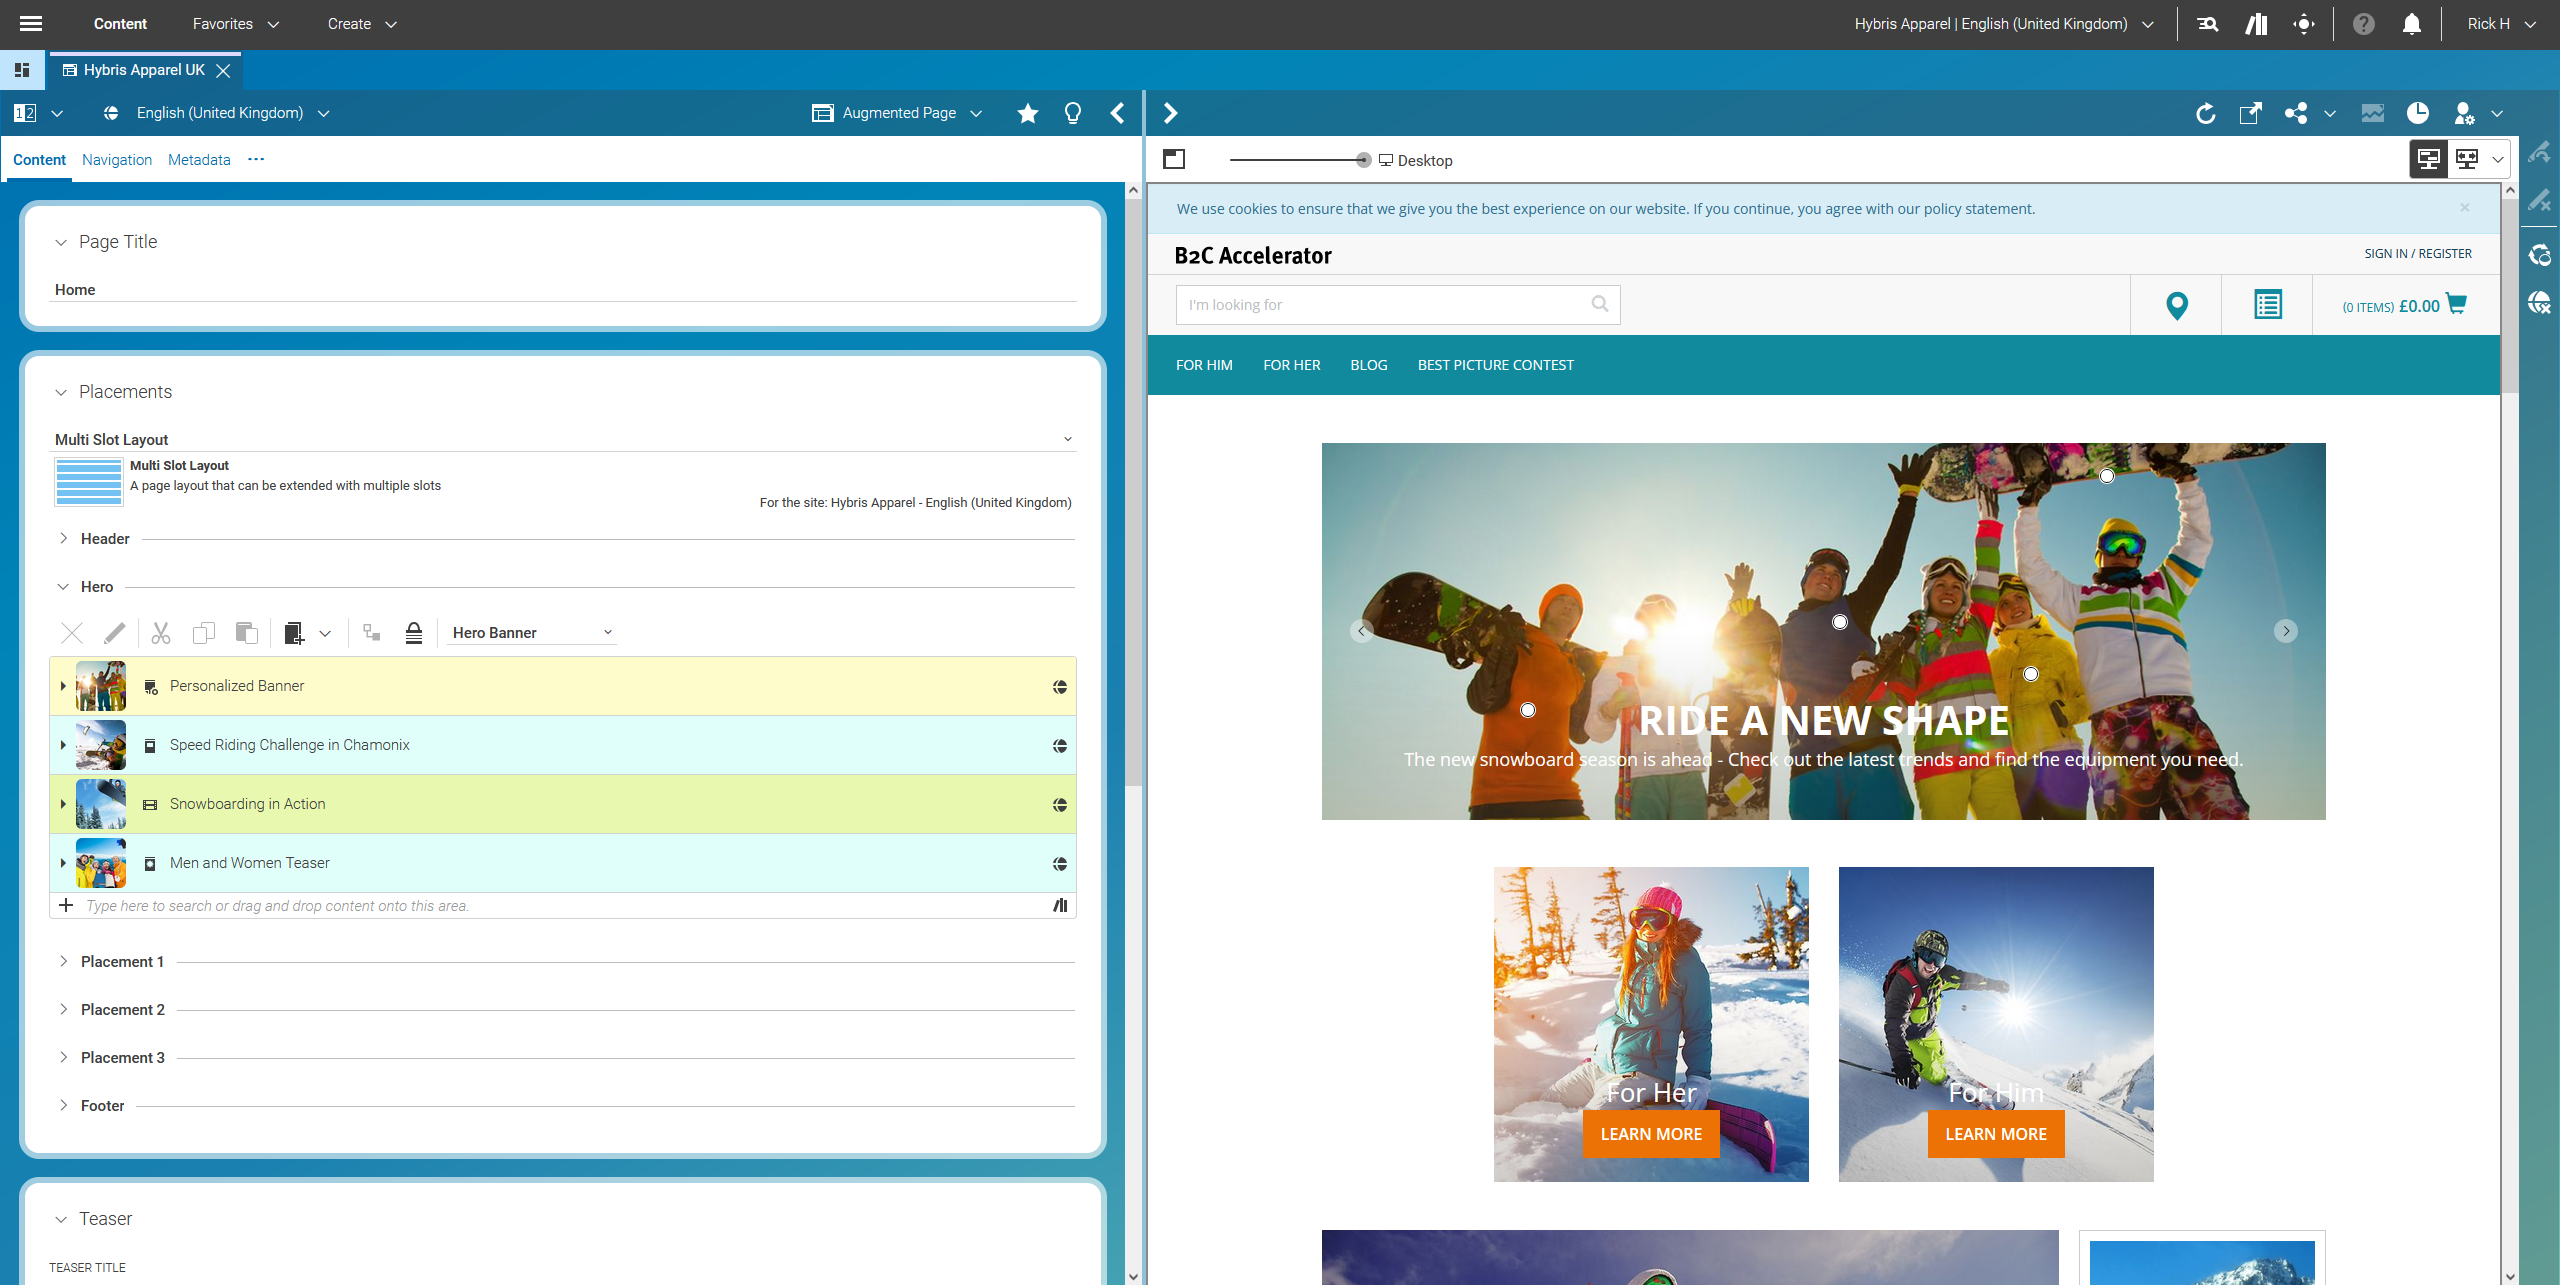Switch preview to the responsive device mode toggle

click(x=2467, y=158)
